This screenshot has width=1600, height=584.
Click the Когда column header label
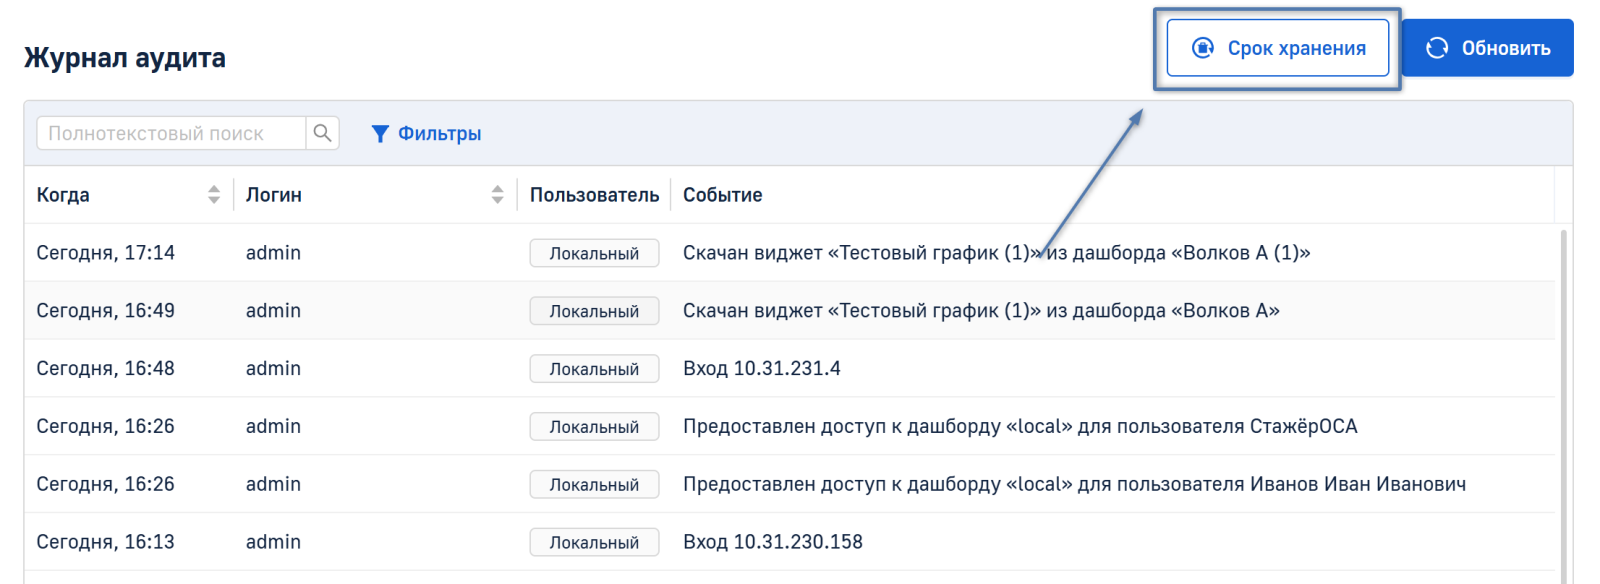click(63, 195)
